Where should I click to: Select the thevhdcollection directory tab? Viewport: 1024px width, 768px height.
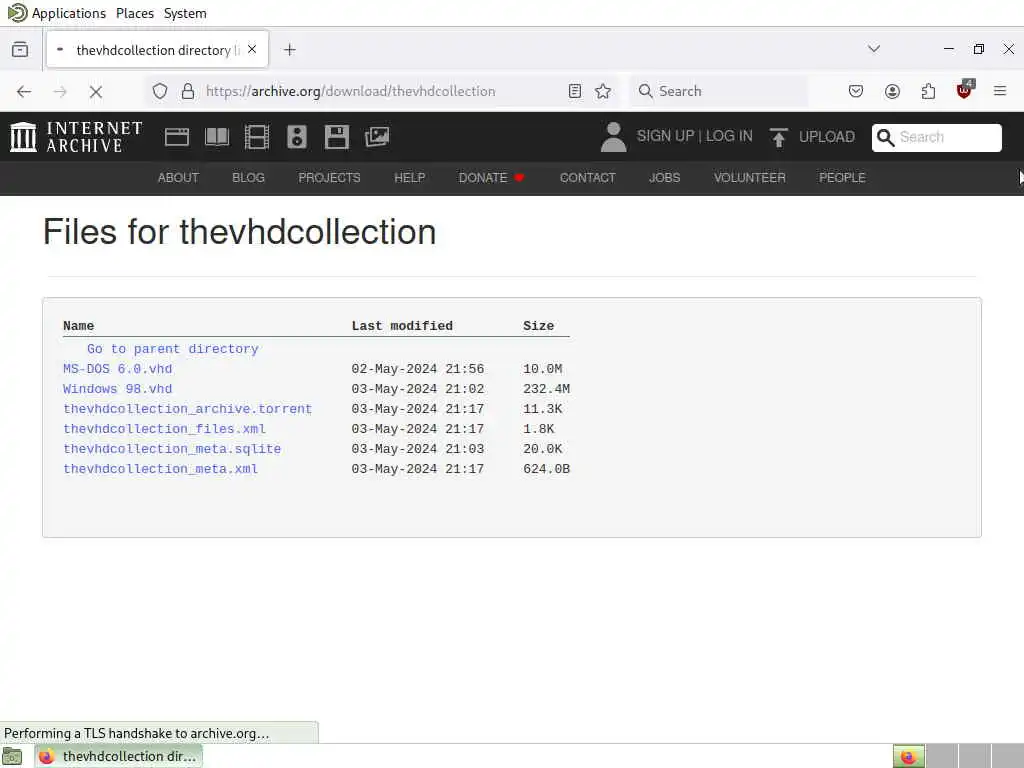[x=157, y=50]
